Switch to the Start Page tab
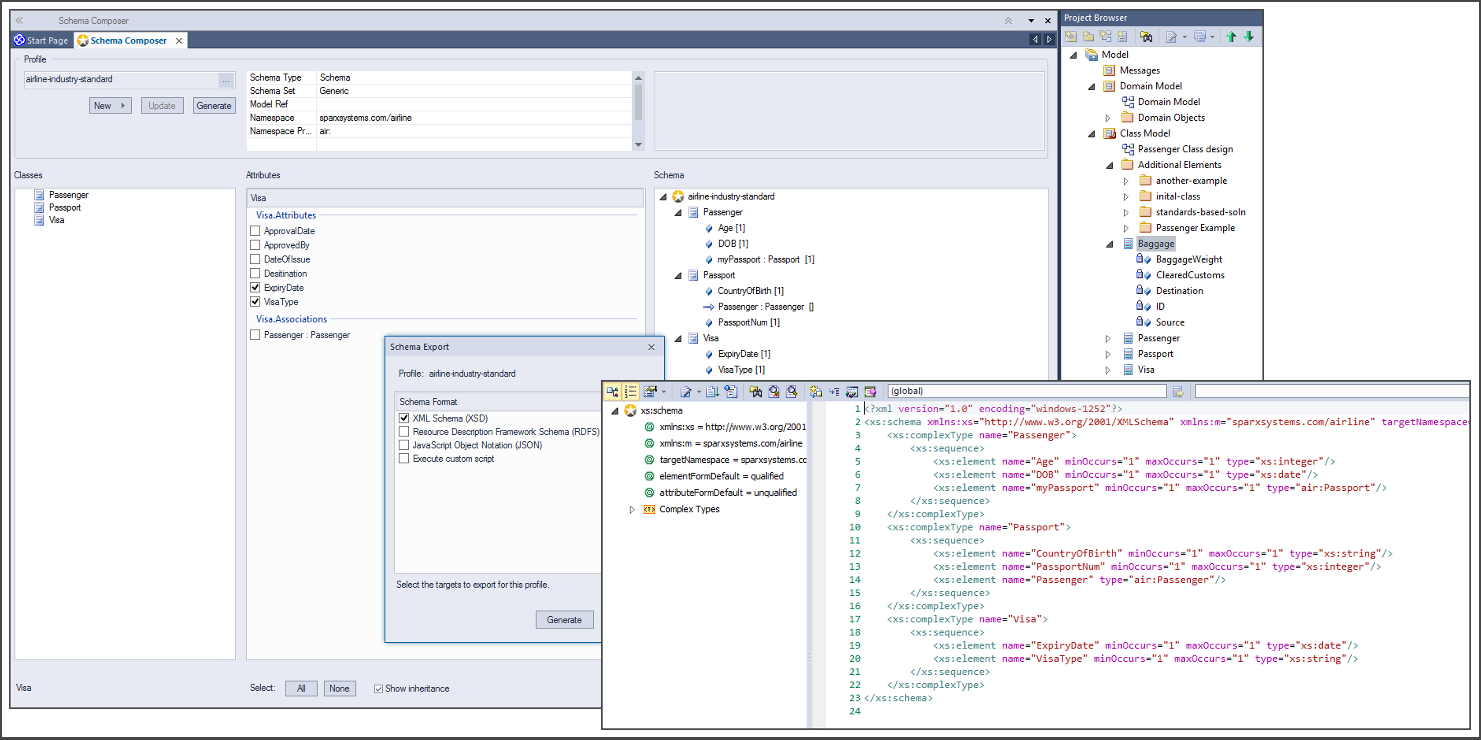The image size is (1481, 740). pos(41,40)
